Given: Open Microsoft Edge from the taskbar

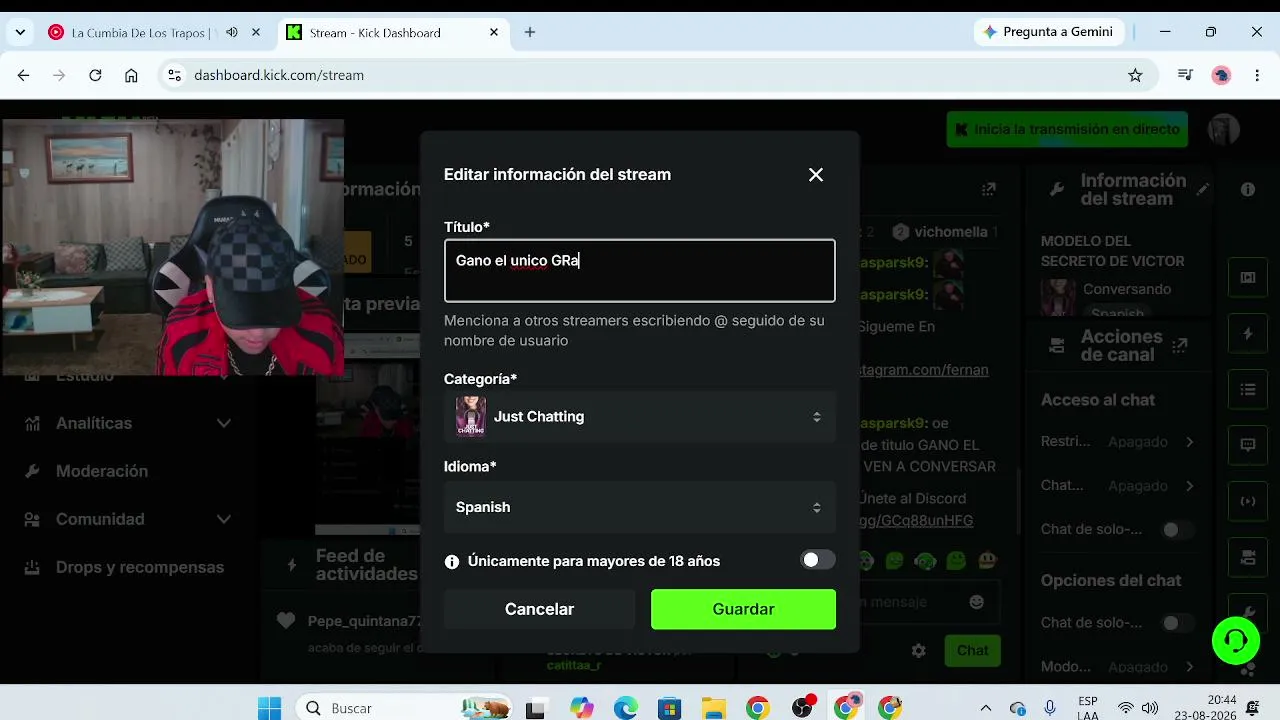Looking at the screenshot, I should [625, 708].
